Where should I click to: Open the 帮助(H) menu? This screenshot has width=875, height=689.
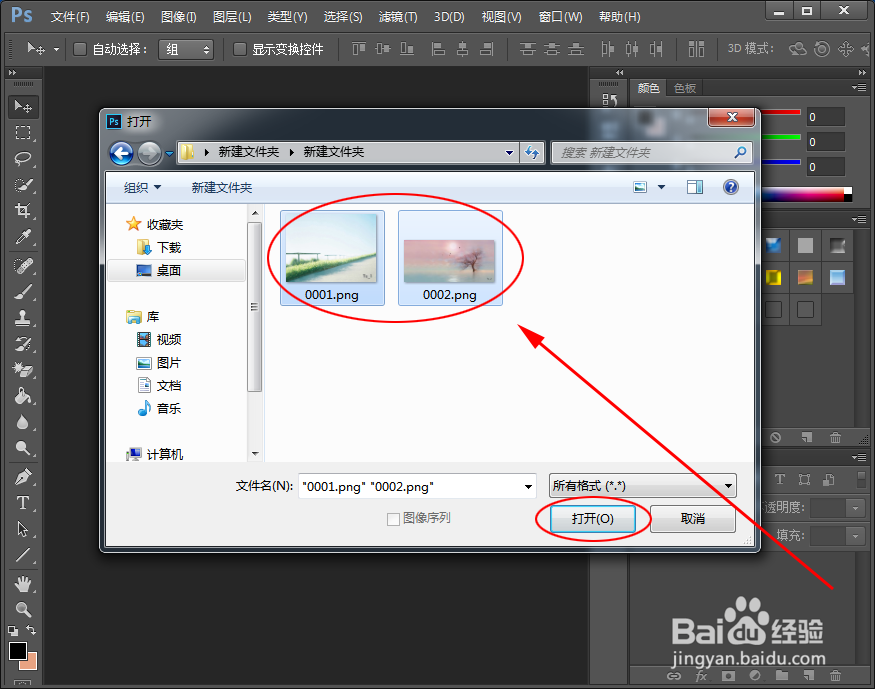click(619, 17)
